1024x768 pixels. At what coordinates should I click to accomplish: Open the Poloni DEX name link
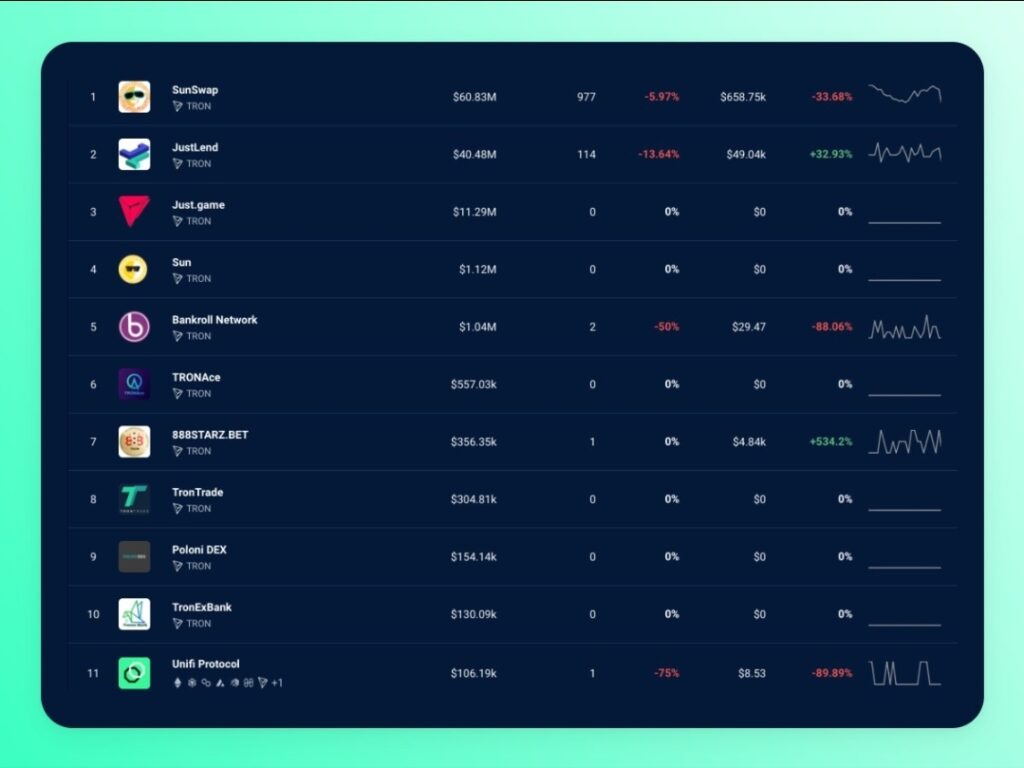click(x=199, y=549)
